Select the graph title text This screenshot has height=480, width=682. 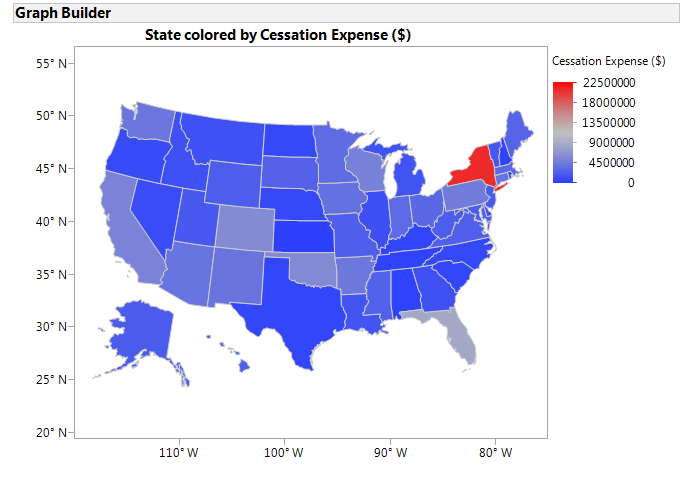coord(278,35)
